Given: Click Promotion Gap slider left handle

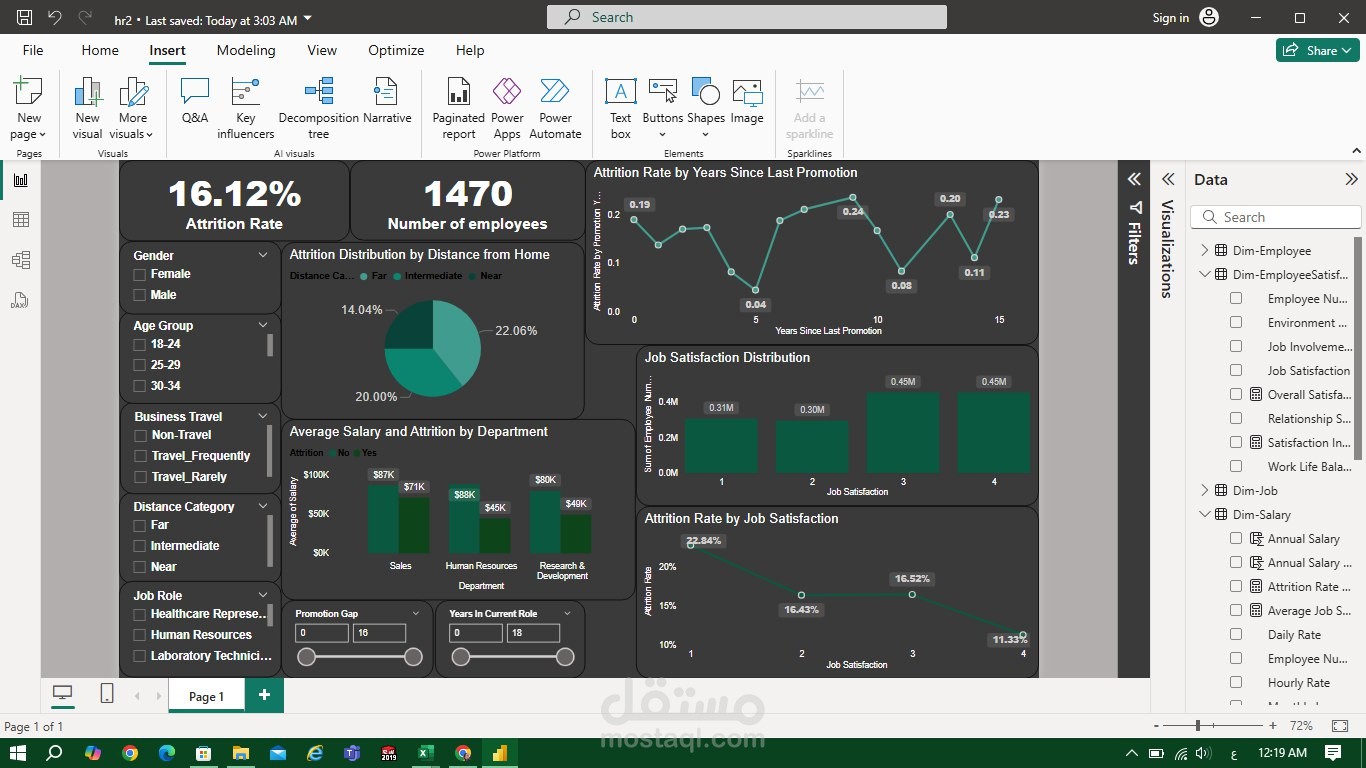Looking at the screenshot, I should point(307,657).
